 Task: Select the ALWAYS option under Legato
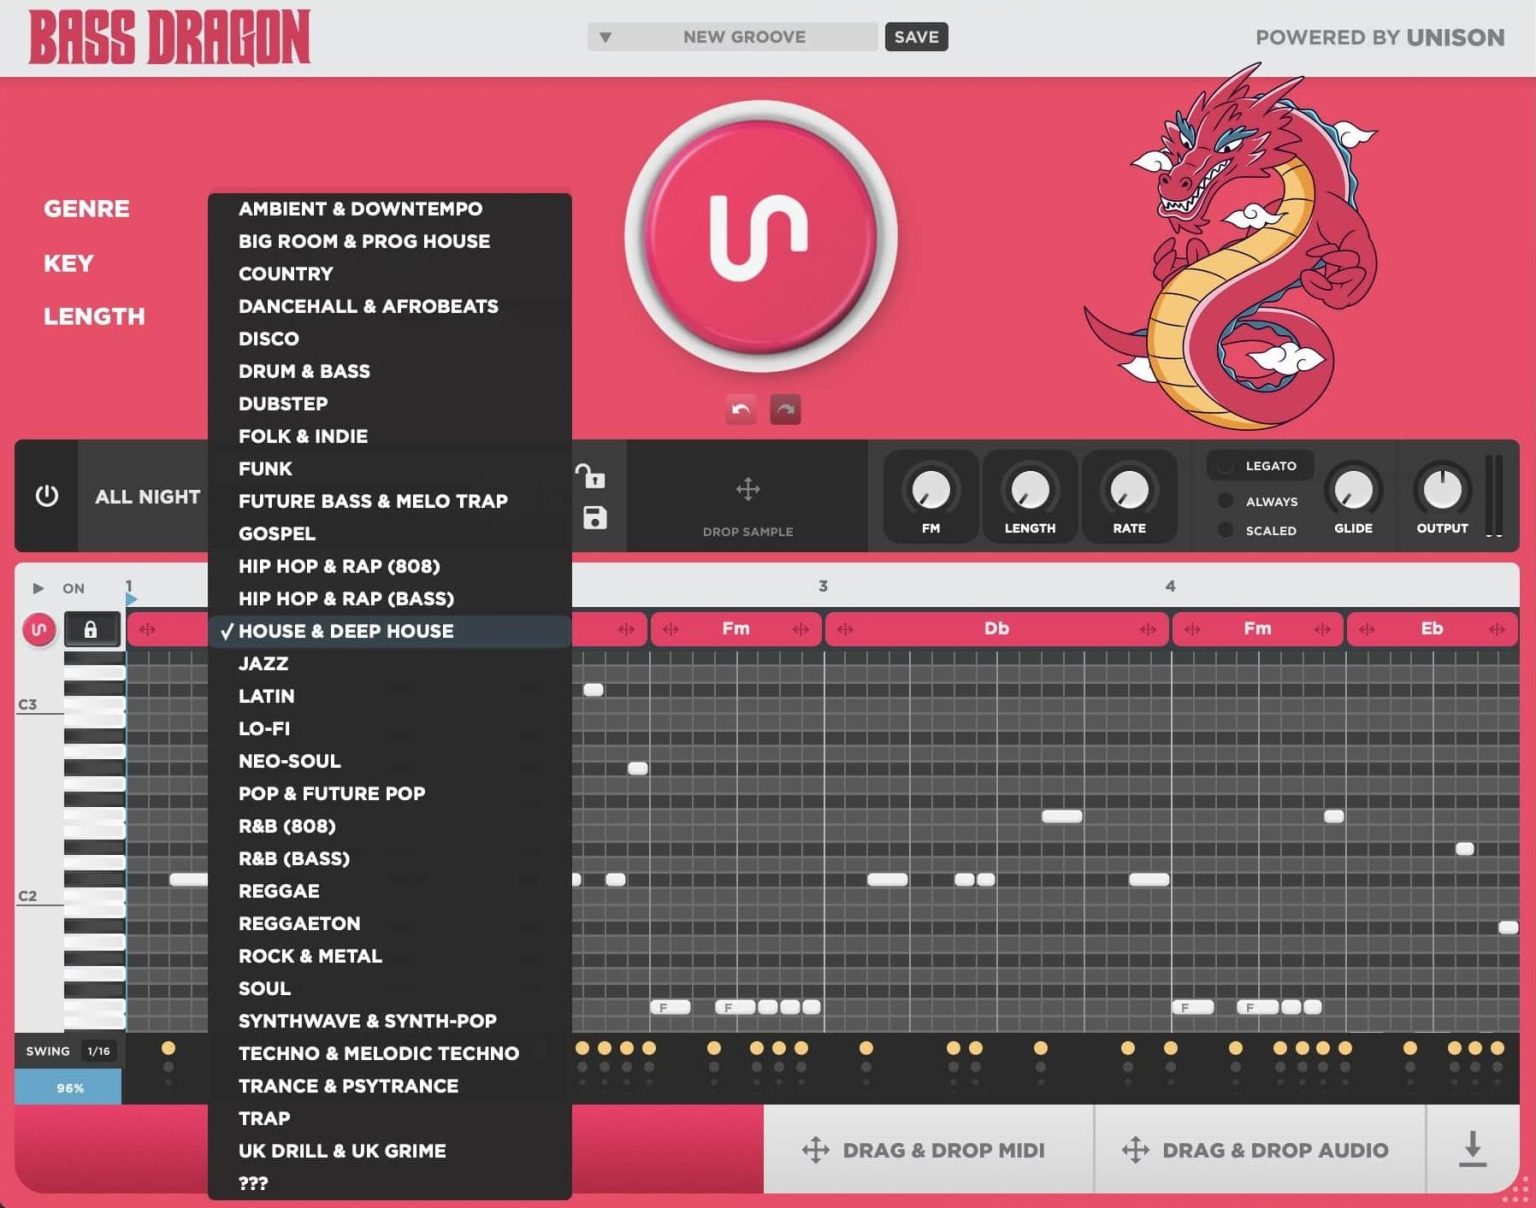(1228, 501)
